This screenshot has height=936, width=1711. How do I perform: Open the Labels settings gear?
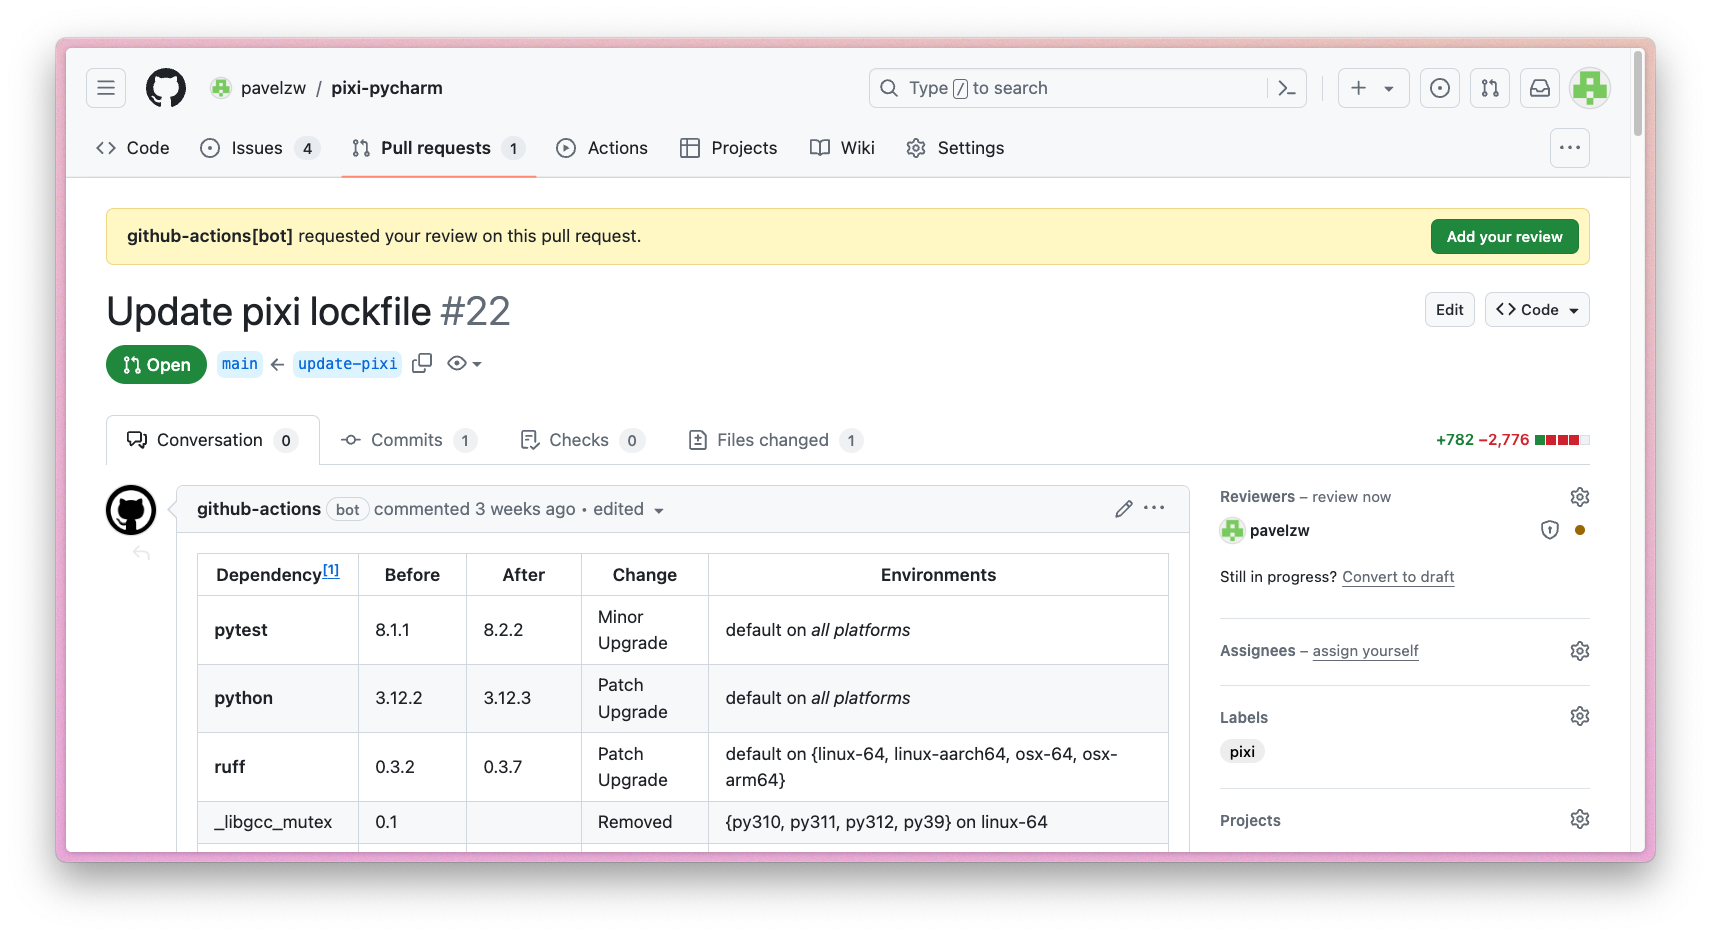tap(1578, 716)
